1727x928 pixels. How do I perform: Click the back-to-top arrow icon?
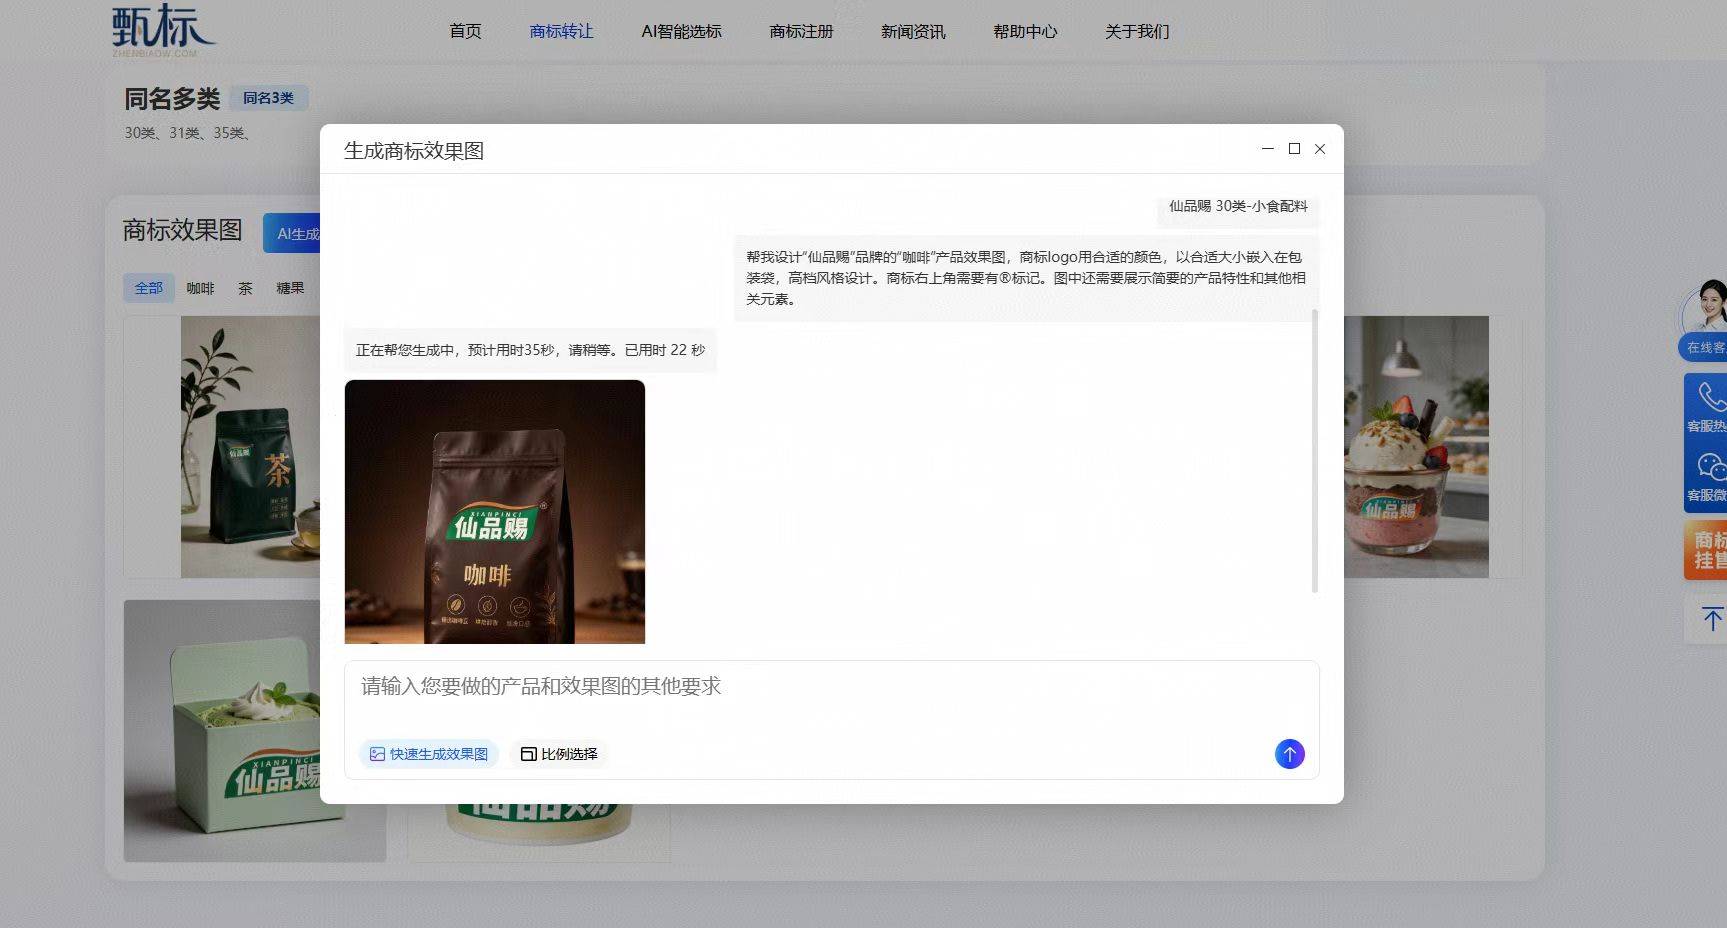[x=1711, y=619]
